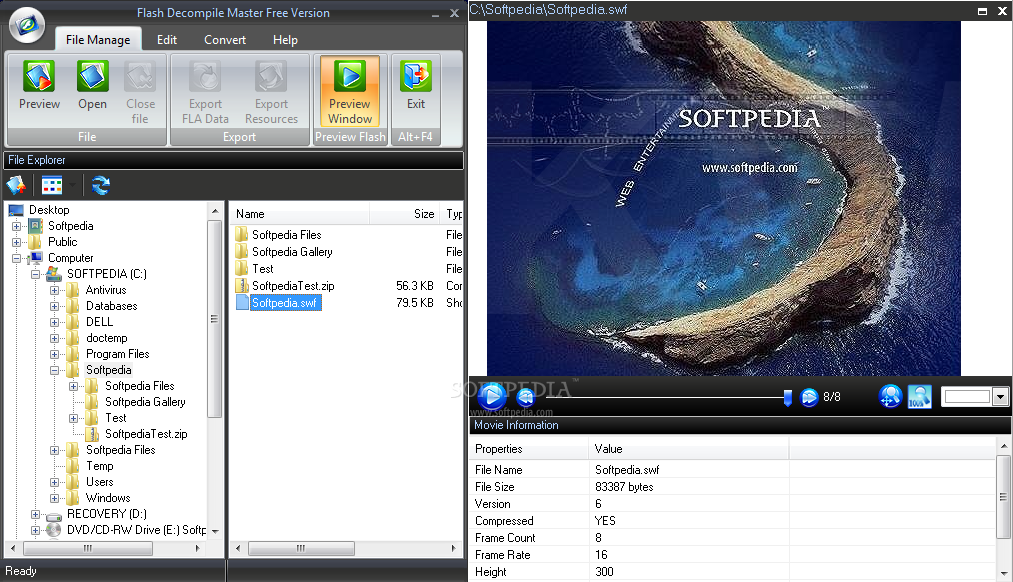Click the playback progress slider handle
Screen dimensions: 1013x582
[x=788, y=397]
